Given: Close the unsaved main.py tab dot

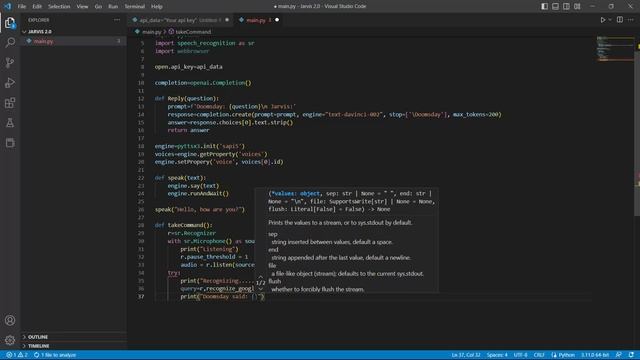Looking at the screenshot, I should pos(277,20).
